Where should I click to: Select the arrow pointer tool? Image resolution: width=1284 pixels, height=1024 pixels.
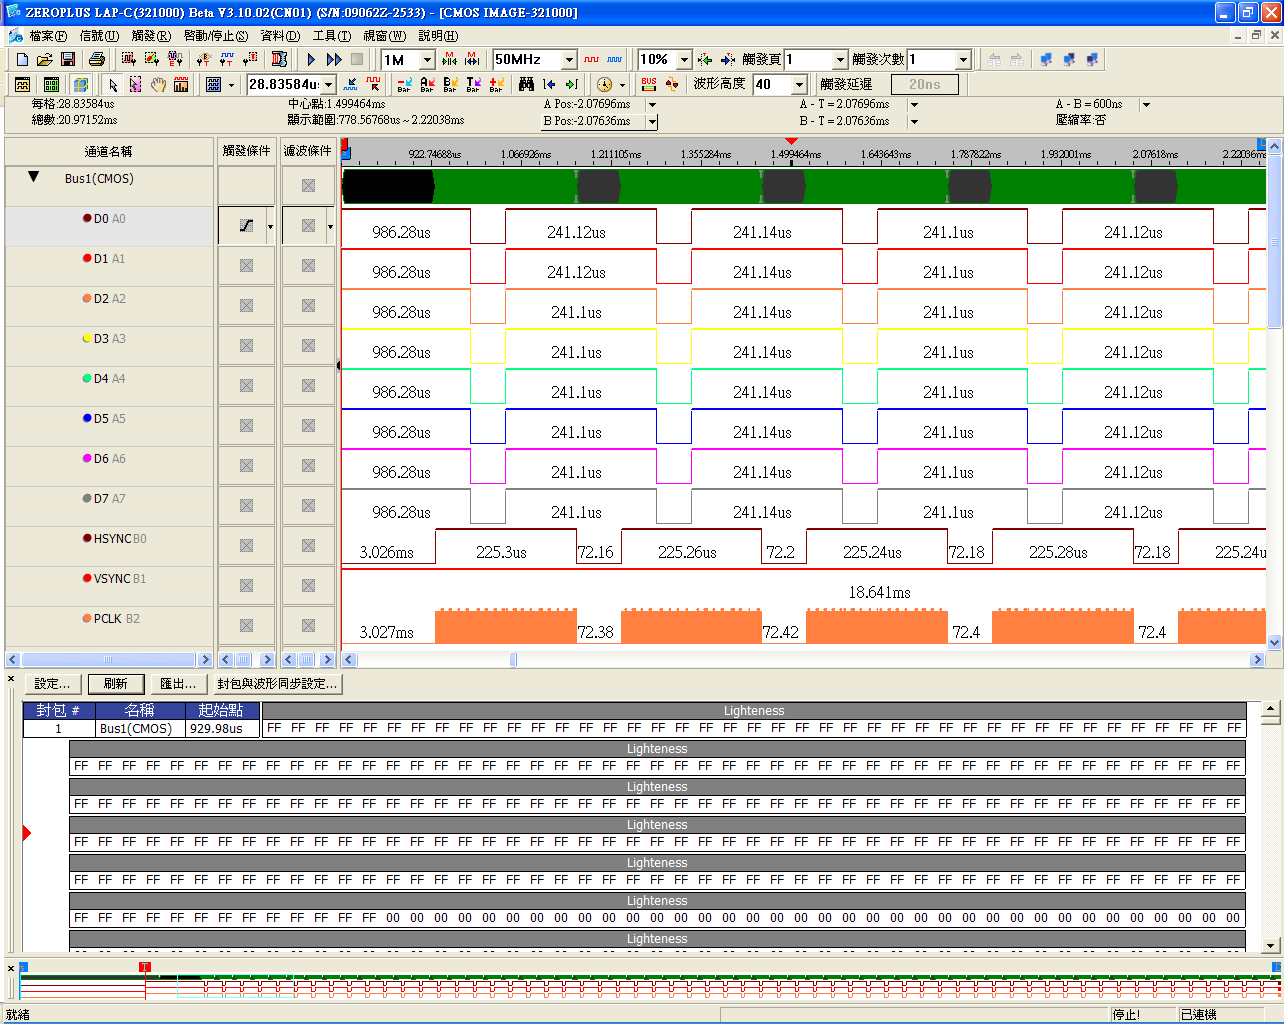113,85
